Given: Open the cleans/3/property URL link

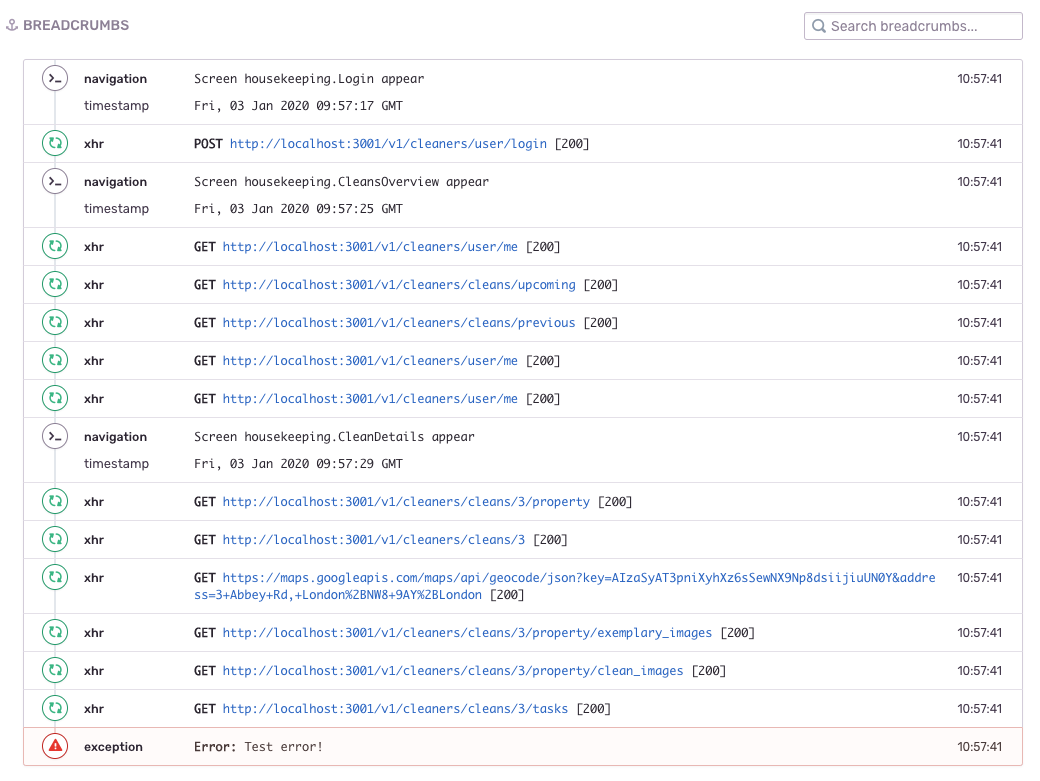Looking at the screenshot, I should [406, 502].
